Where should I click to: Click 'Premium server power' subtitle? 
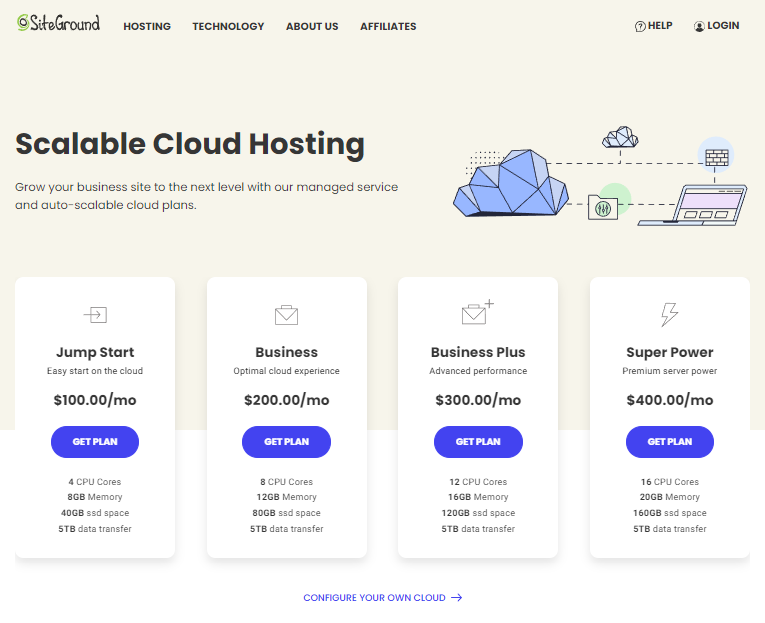click(x=670, y=371)
